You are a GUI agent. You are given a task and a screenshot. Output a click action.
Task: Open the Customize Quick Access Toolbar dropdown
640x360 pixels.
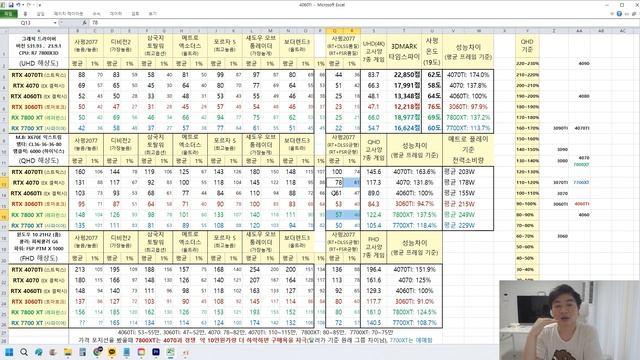pos(39,5)
